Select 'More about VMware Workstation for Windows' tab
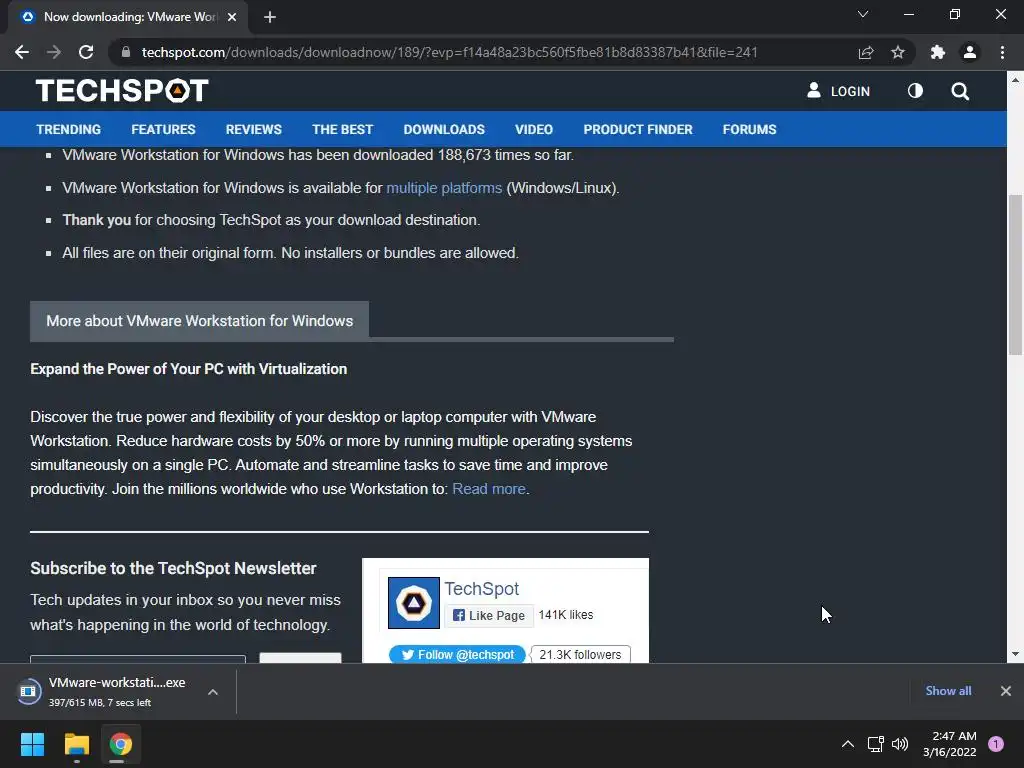Image resolution: width=1024 pixels, height=768 pixels. [x=199, y=321]
